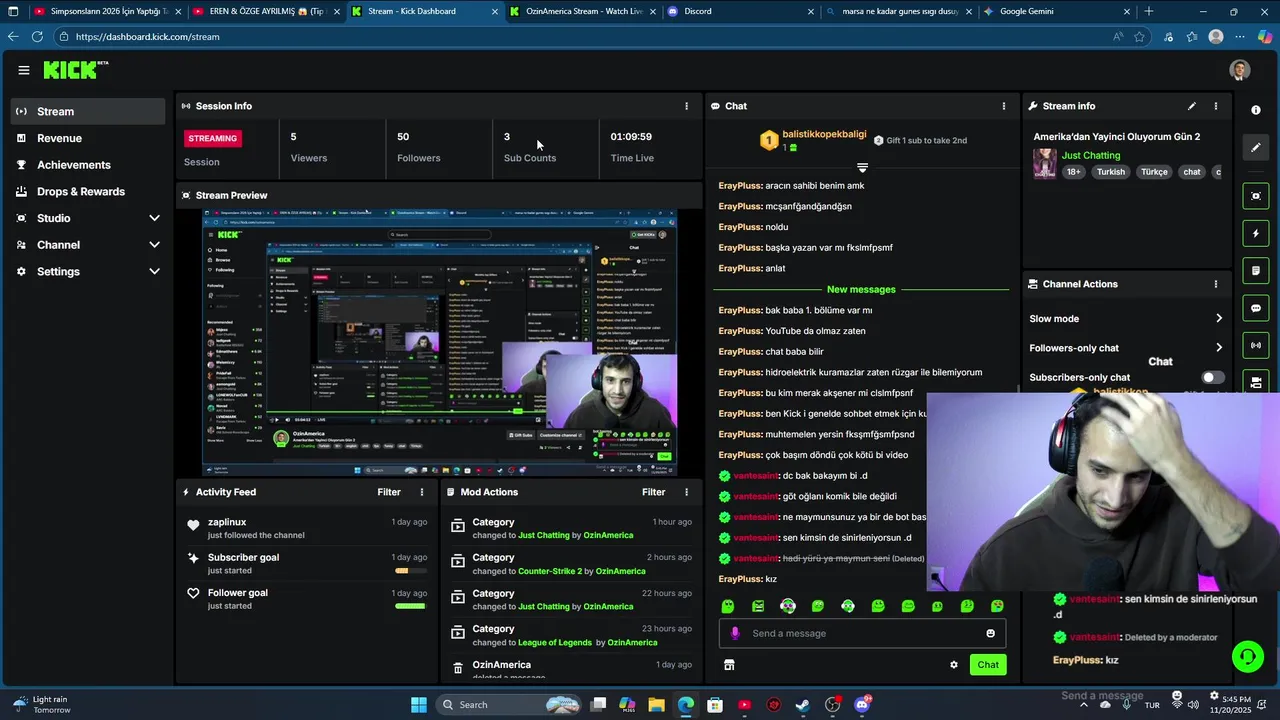Viewport: 1280px width, 720px height.
Task: Click the Subscriber goal progress bar
Action: (x=409, y=571)
